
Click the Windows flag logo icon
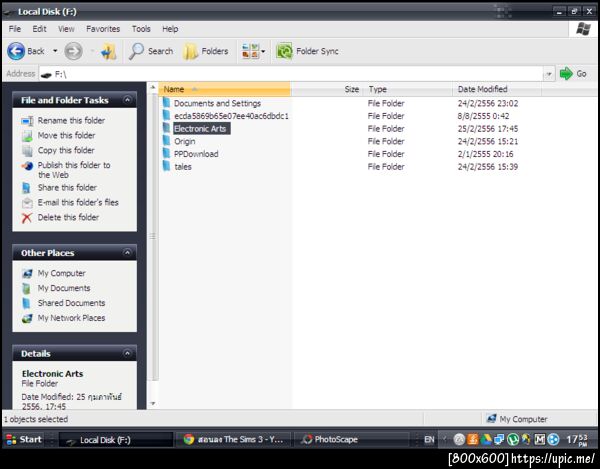click(583, 29)
